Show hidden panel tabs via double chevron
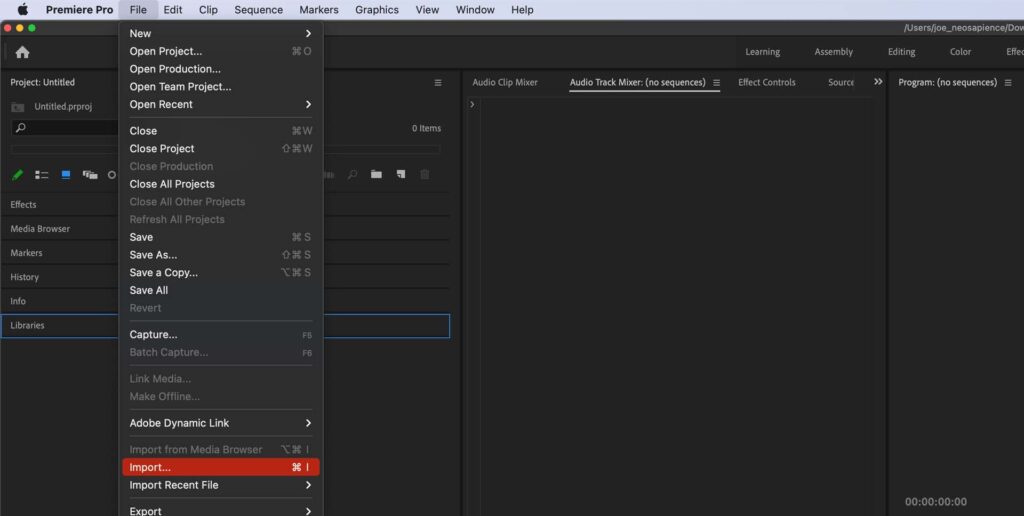1024x516 pixels. [878, 82]
